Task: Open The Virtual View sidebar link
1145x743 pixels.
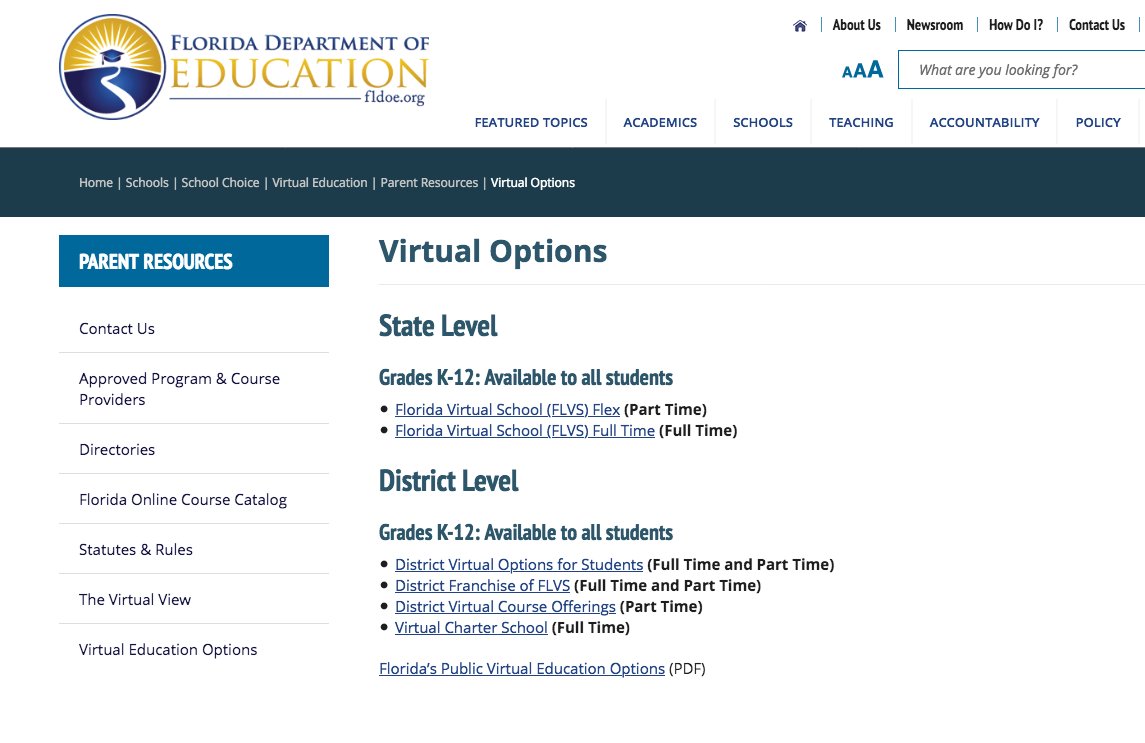Action: [x=135, y=600]
